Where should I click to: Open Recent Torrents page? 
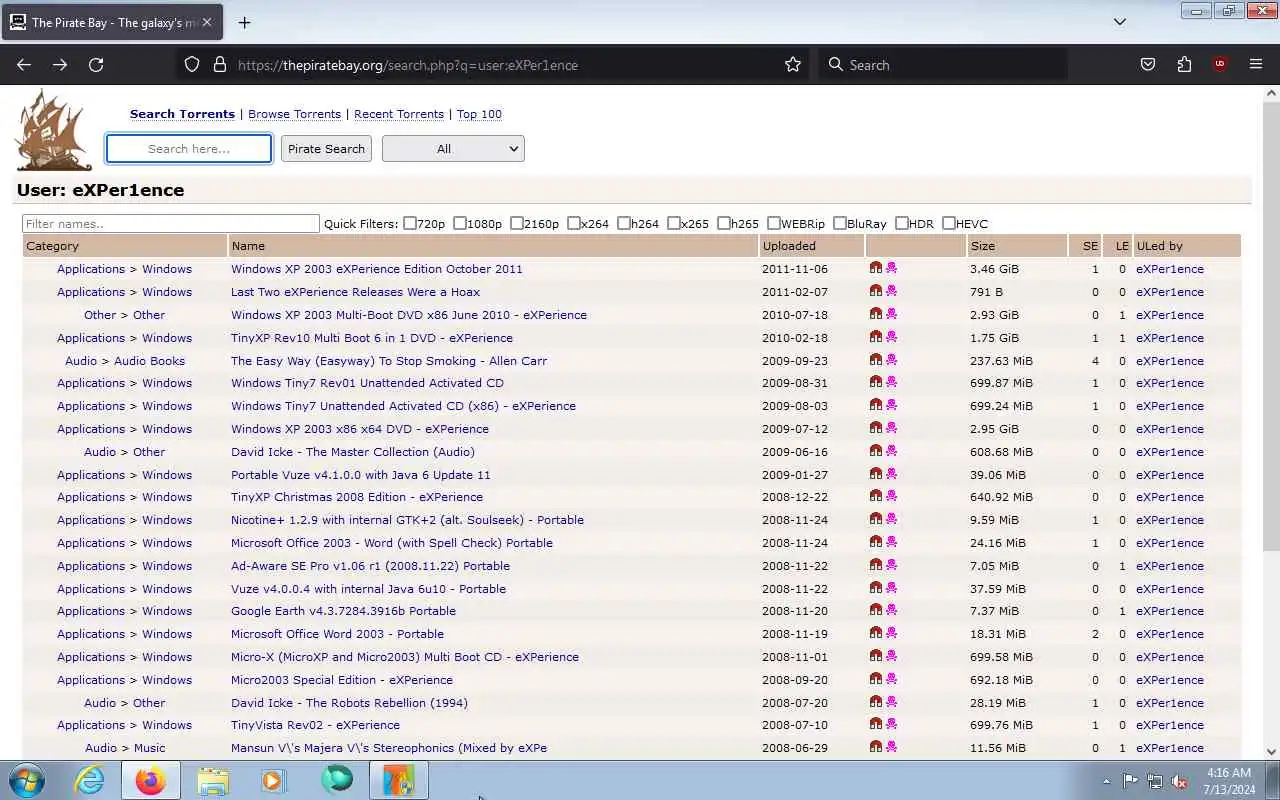tap(399, 114)
